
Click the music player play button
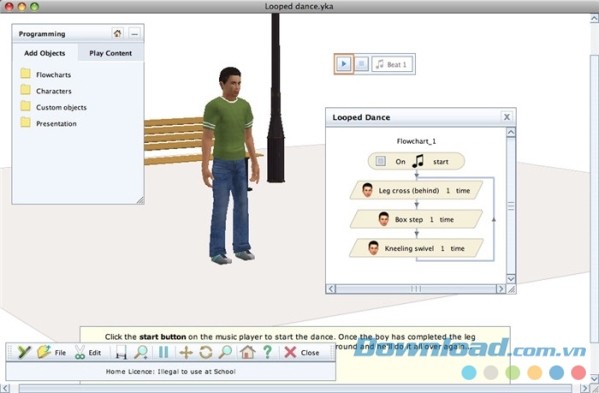coord(344,64)
